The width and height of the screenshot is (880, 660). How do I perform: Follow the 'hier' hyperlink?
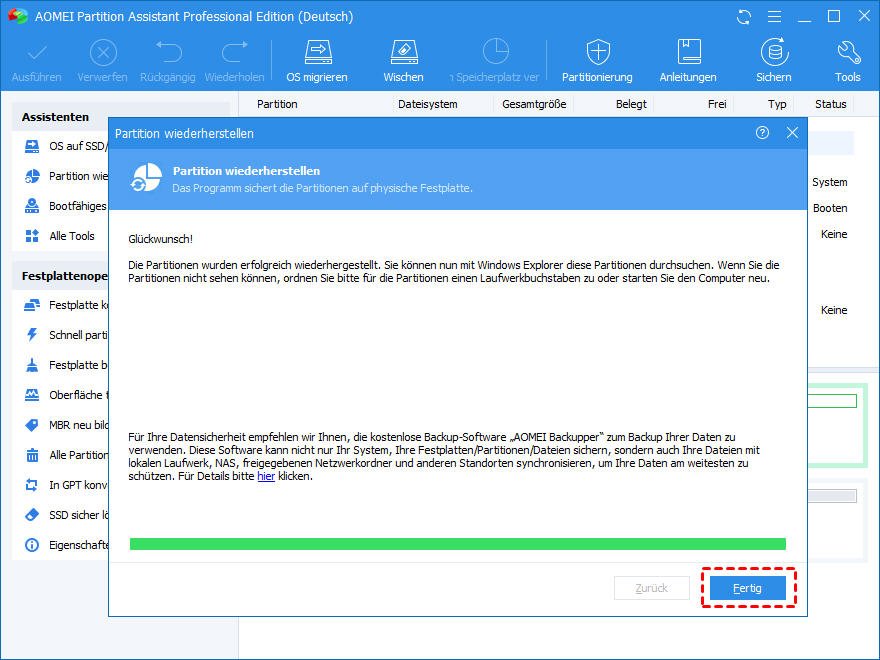pyautogui.click(x=266, y=476)
